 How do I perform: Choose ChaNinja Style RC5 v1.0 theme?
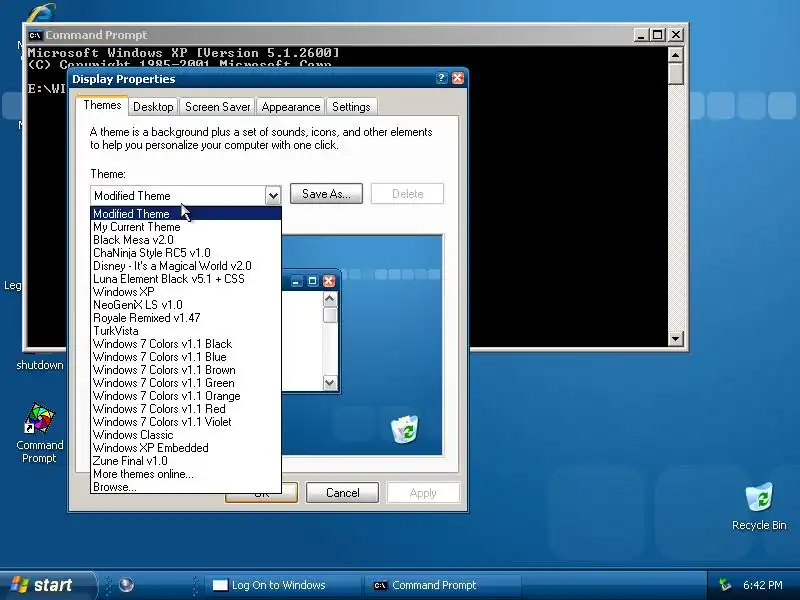tap(186, 253)
